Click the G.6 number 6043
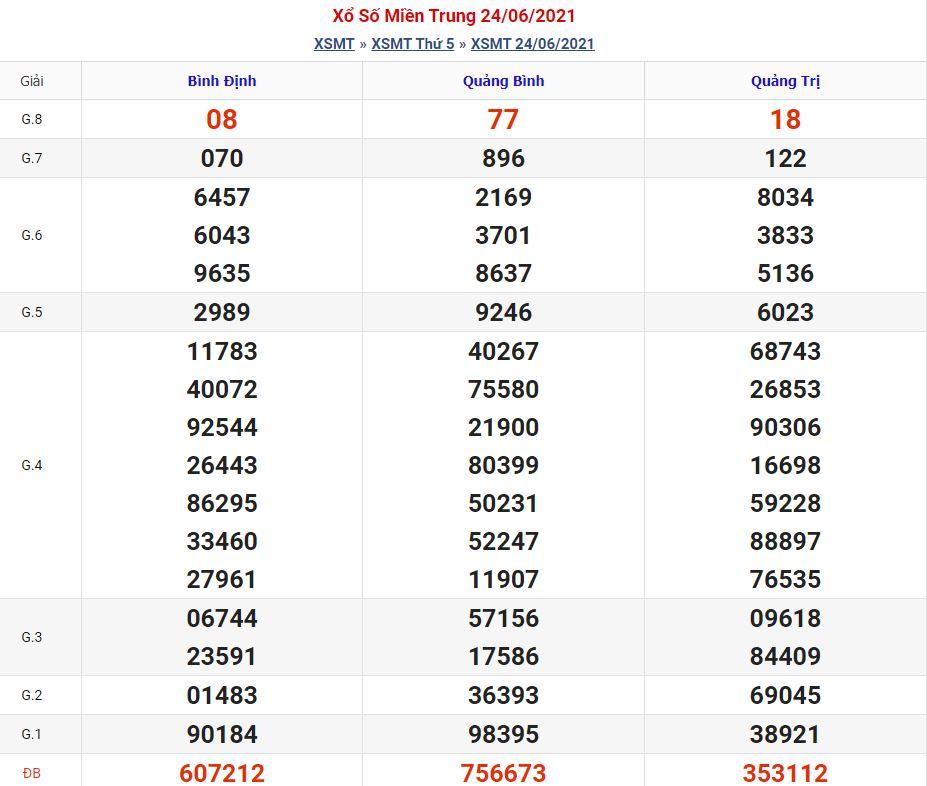The height and width of the screenshot is (786, 927). [222, 235]
